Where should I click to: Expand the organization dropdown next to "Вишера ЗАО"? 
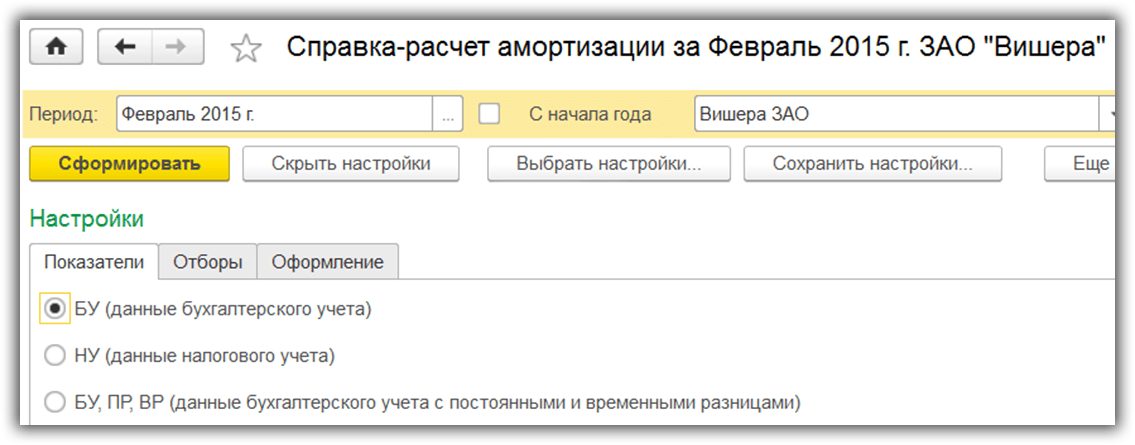click(x=1108, y=114)
